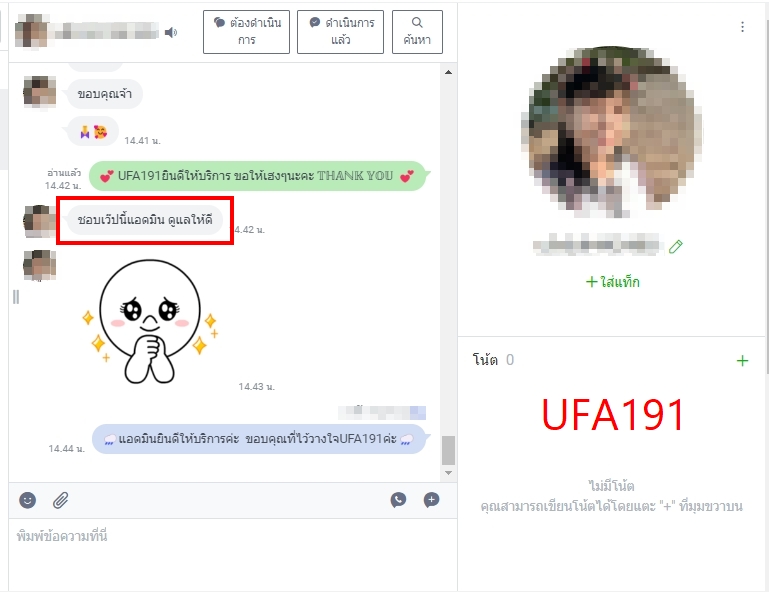The width and height of the screenshot is (769, 592).
Task: Start a voice call with phone bubble icon
Action: pos(398,500)
